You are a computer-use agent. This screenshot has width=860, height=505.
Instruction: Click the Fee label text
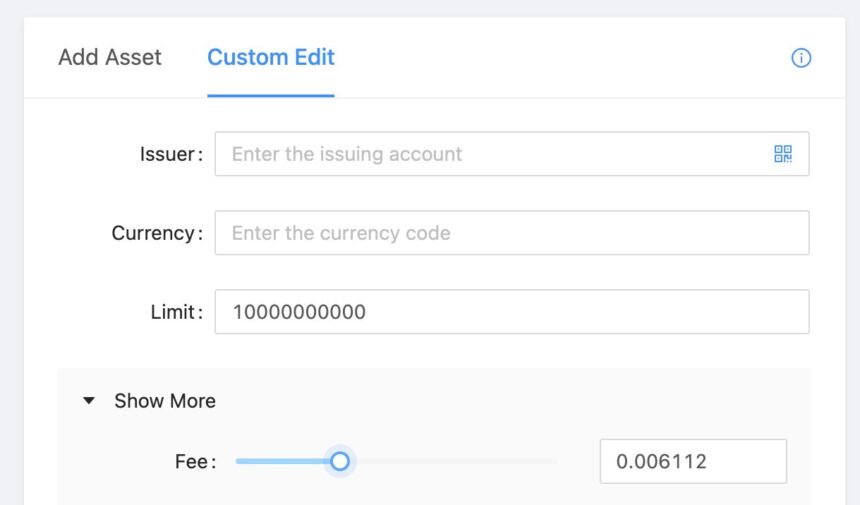(x=195, y=462)
